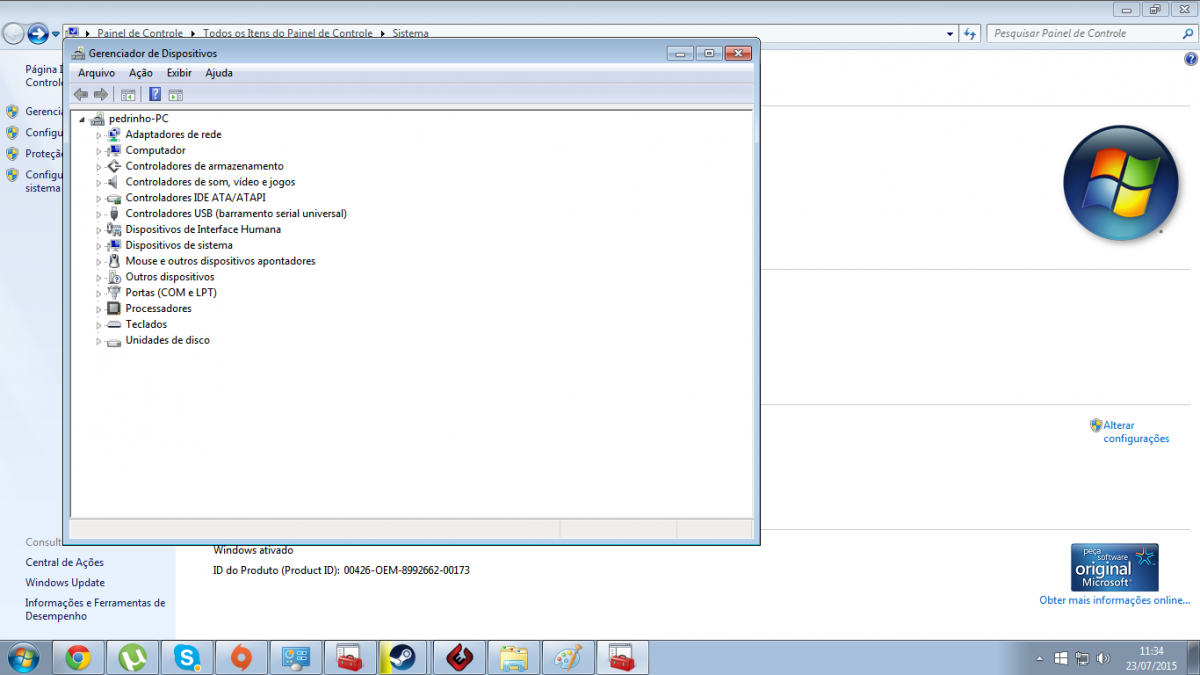Select the Mouse e outros dispositivos apontadores label
The height and width of the screenshot is (675, 1200).
click(220, 261)
